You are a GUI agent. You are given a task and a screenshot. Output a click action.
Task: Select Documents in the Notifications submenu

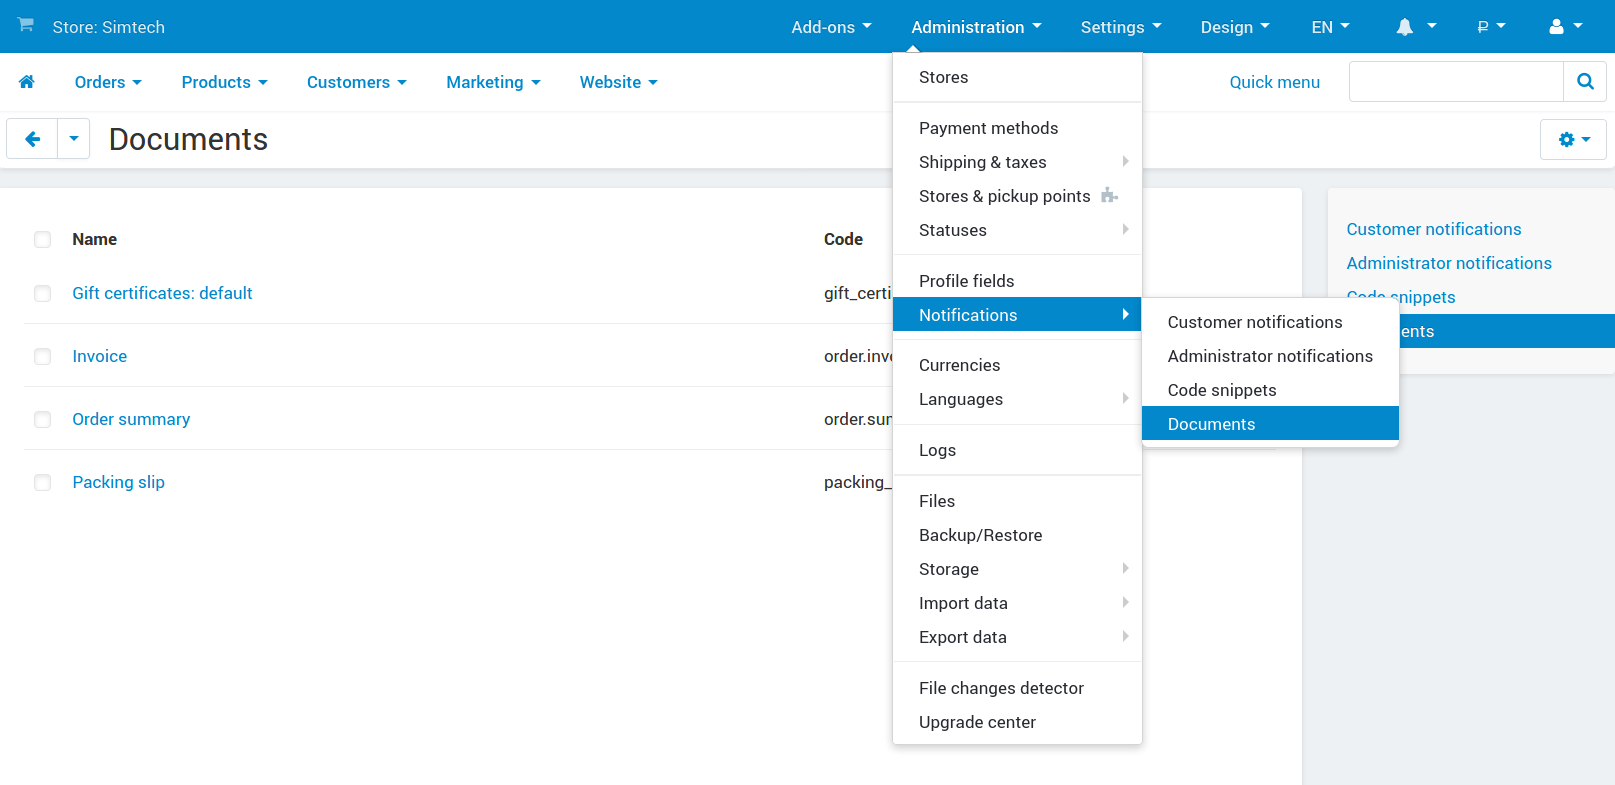tap(1270, 424)
